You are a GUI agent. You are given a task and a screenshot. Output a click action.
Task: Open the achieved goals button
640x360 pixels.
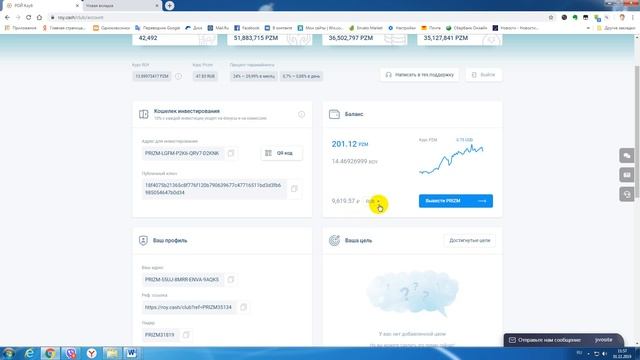tap(469, 240)
